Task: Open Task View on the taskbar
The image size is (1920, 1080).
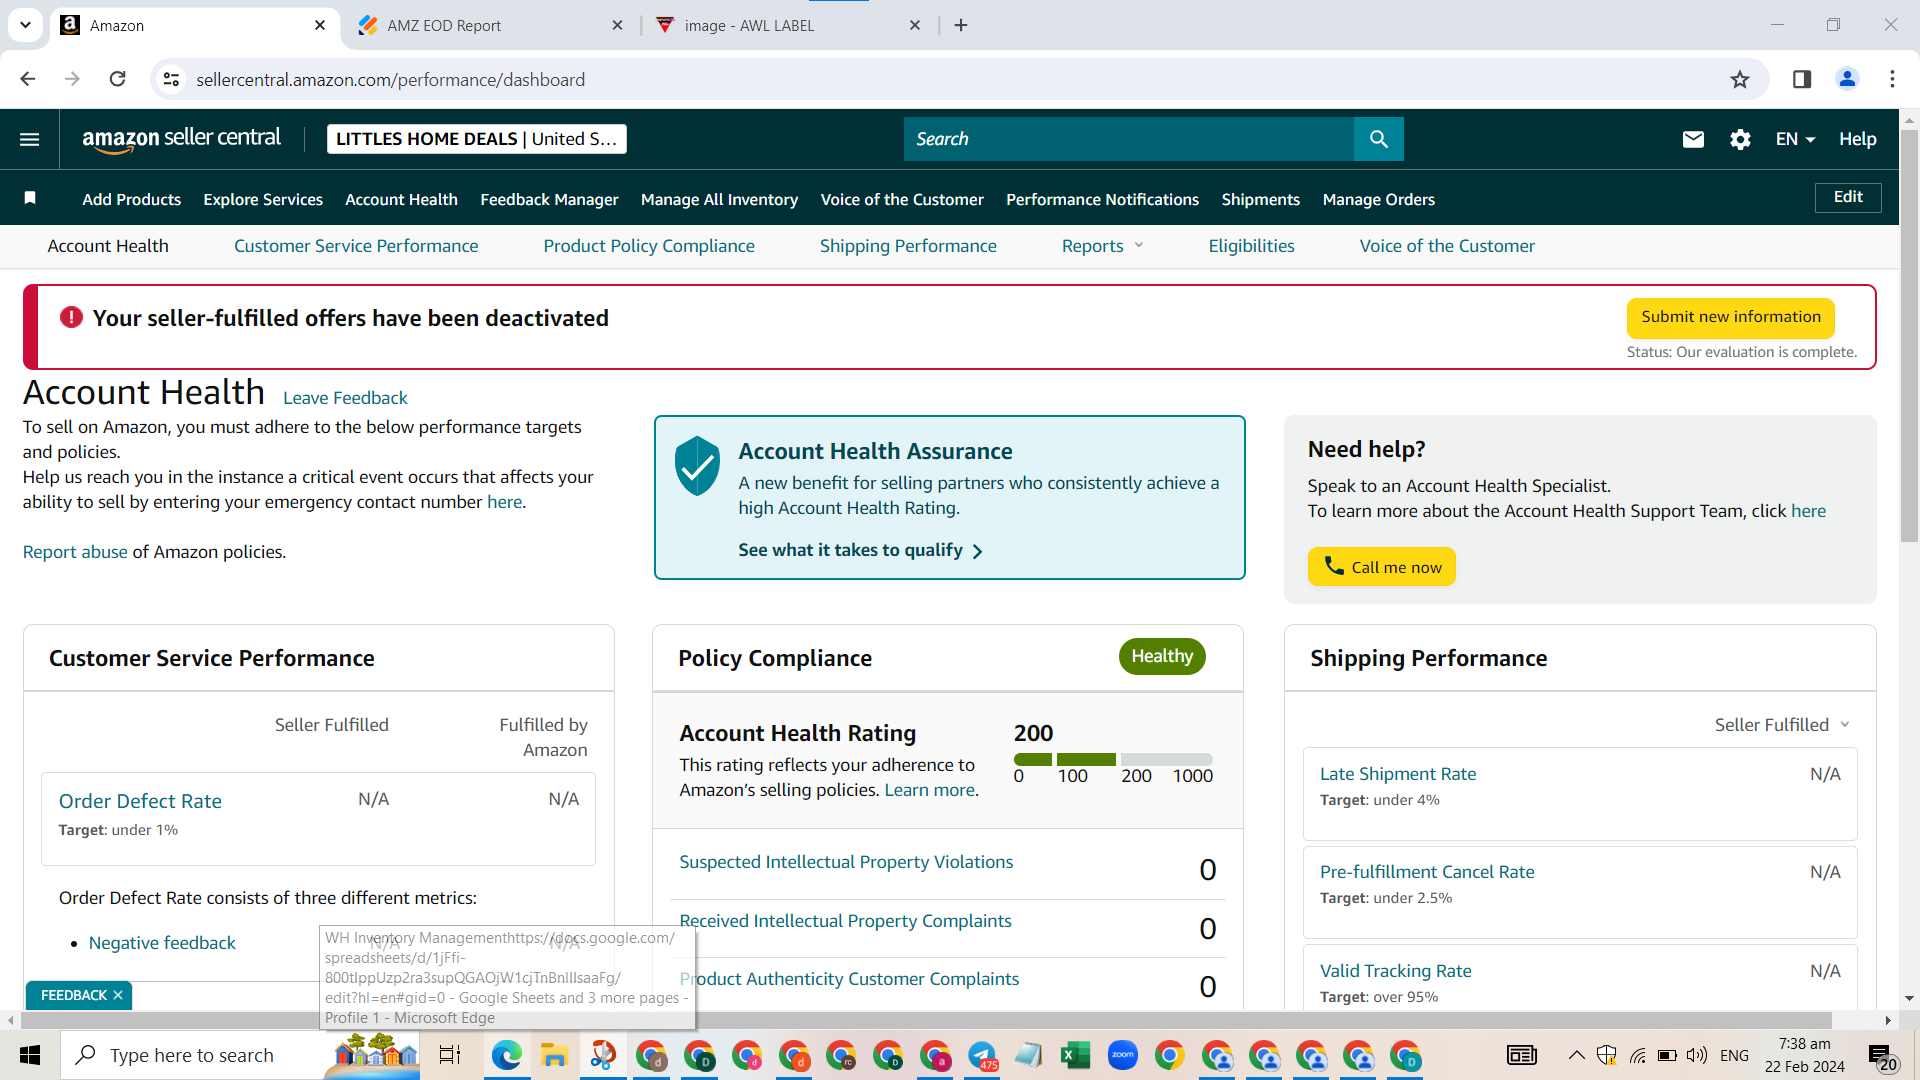Action: point(449,1055)
